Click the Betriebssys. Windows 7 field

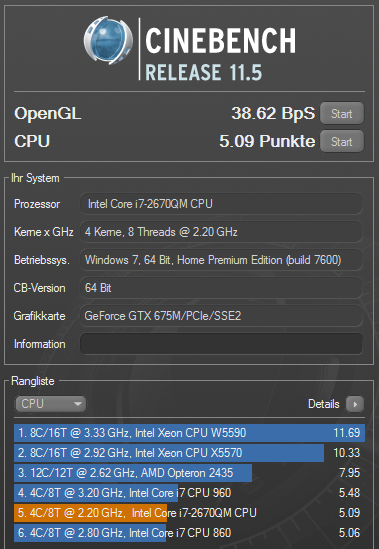pos(221,260)
